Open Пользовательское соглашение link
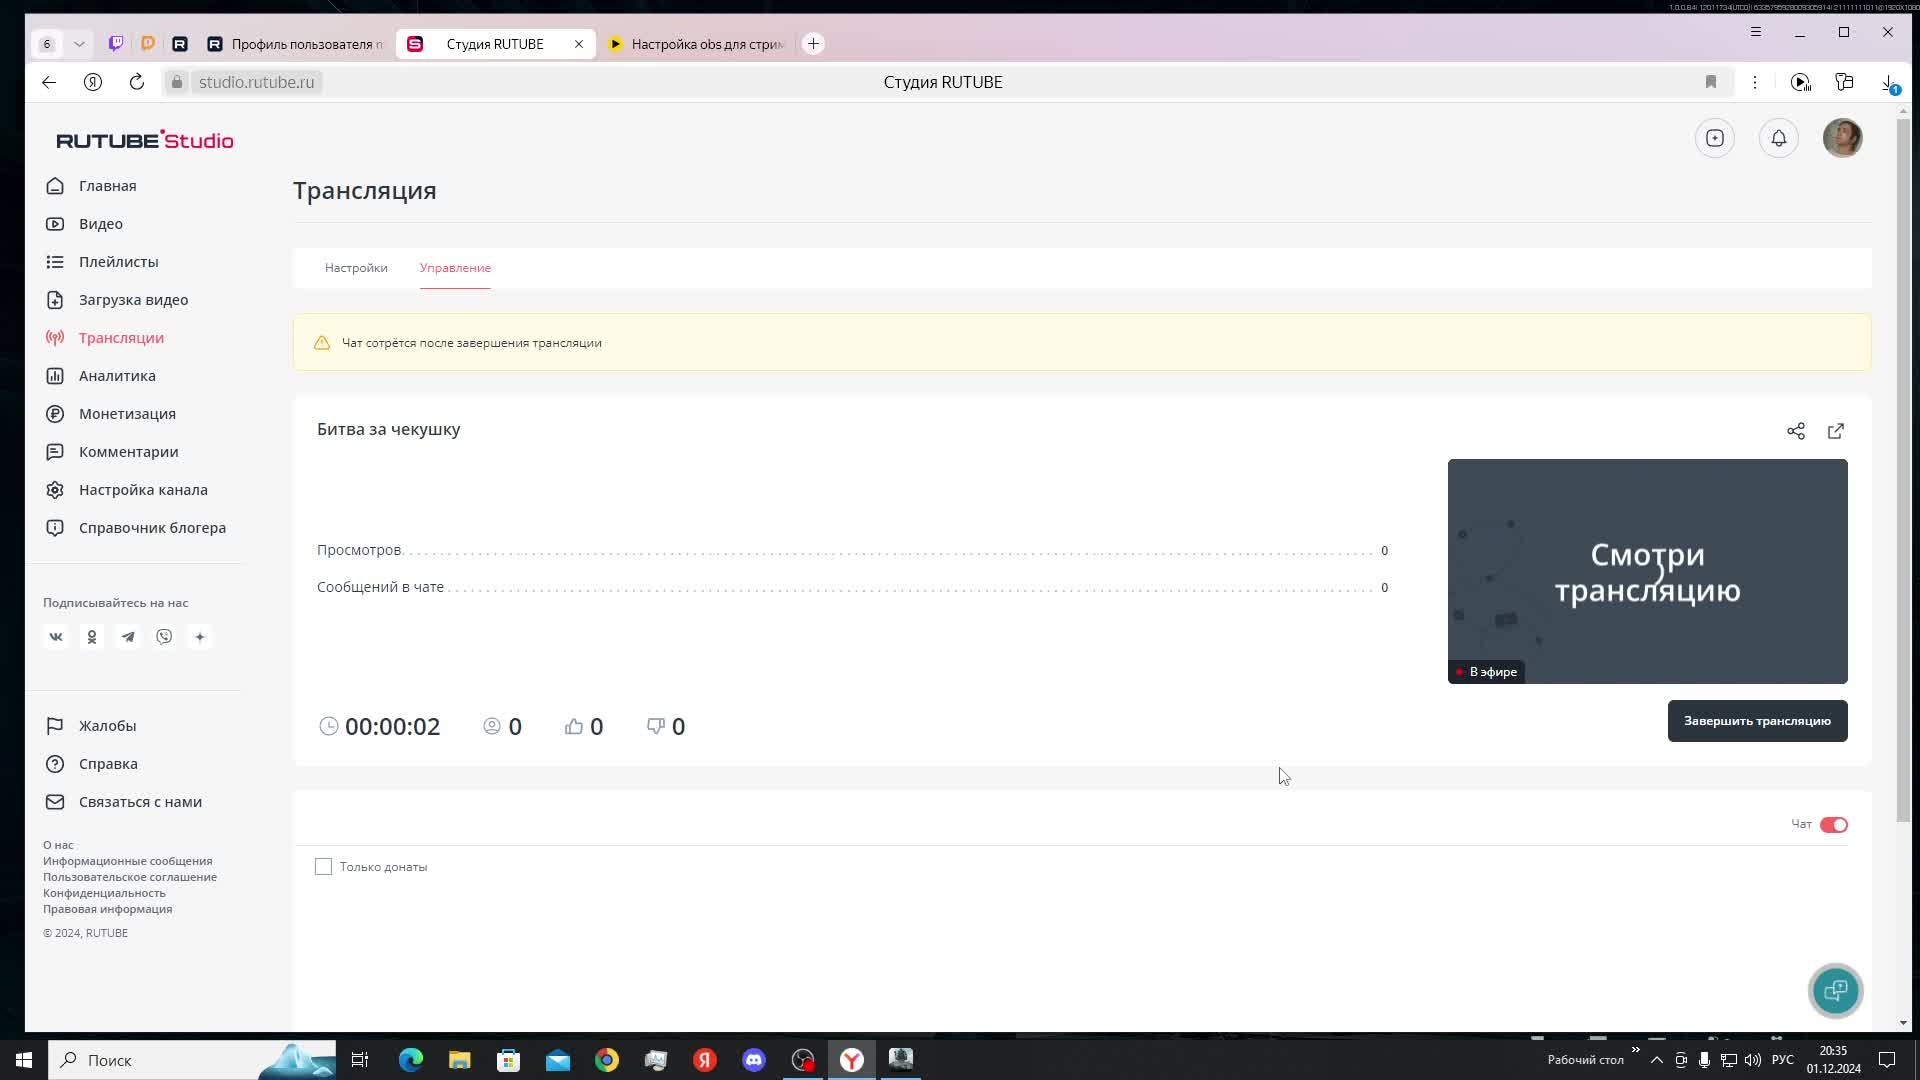The width and height of the screenshot is (1920, 1080). (130, 877)
